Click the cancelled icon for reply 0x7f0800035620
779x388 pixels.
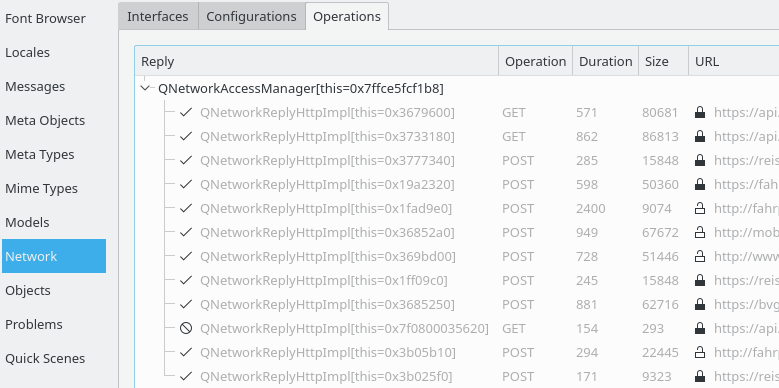point(186,328)
